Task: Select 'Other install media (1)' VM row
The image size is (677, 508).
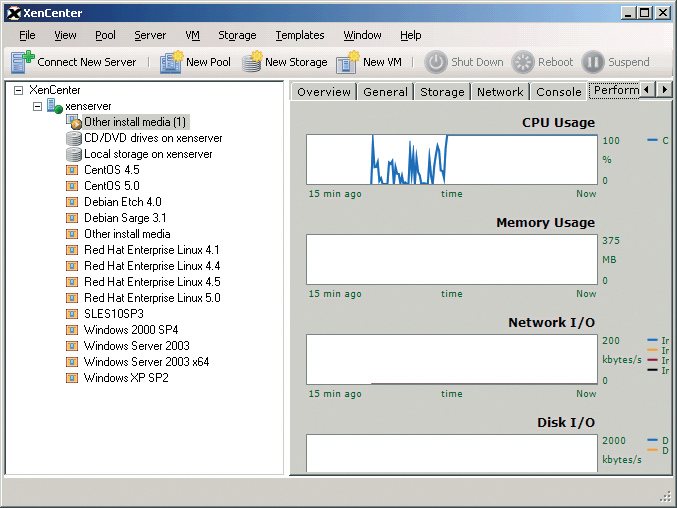Action: pos(135,122)
